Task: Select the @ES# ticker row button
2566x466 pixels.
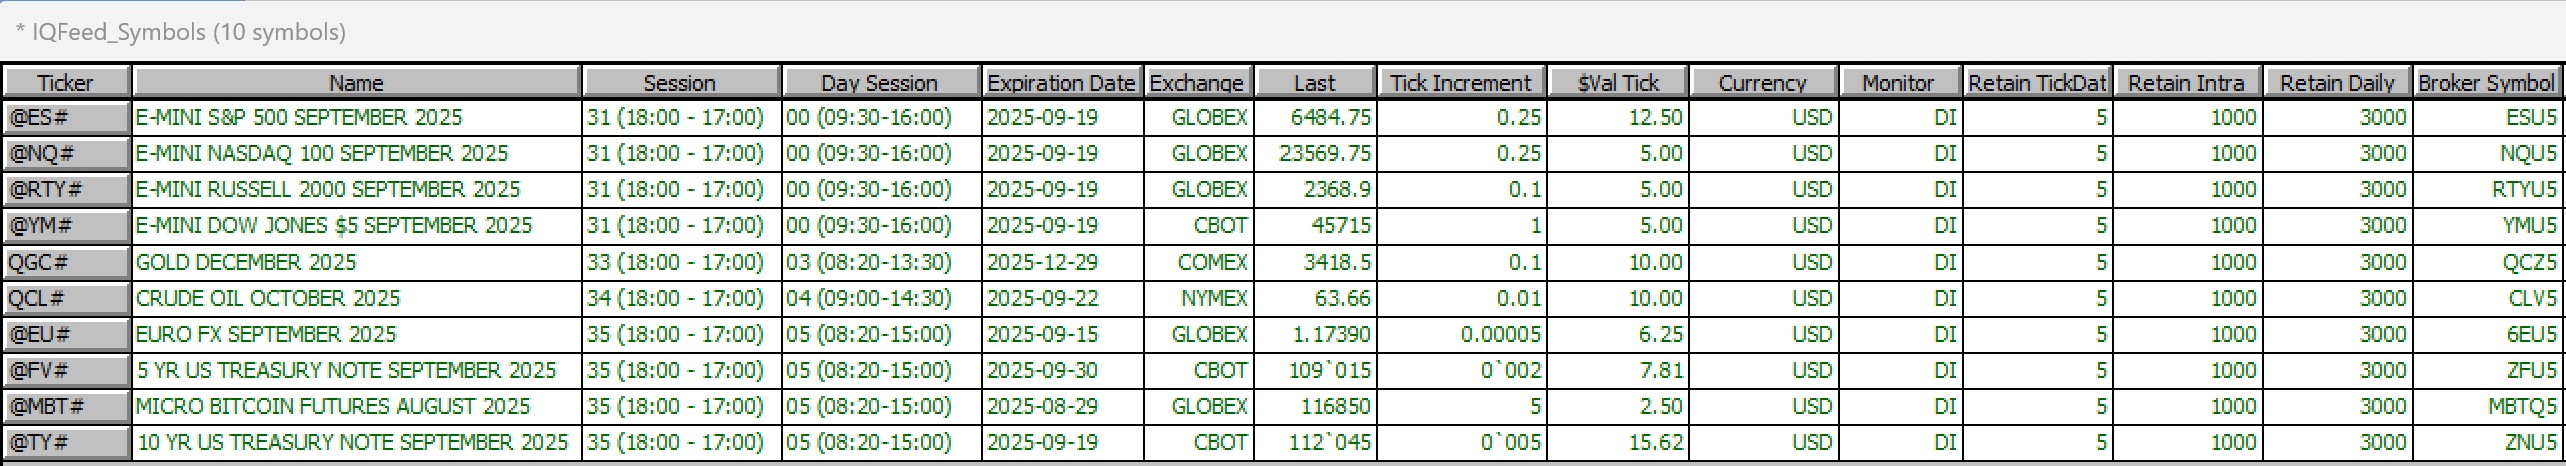Action: (x=66, y=118)
